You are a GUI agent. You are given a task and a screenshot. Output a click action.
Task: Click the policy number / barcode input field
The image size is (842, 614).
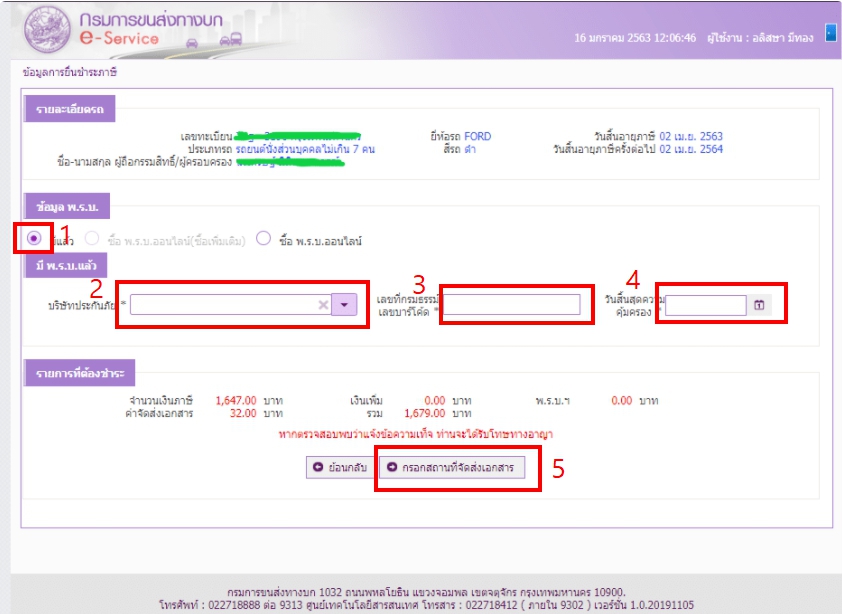pyautogui.click(x=511, y=304)
